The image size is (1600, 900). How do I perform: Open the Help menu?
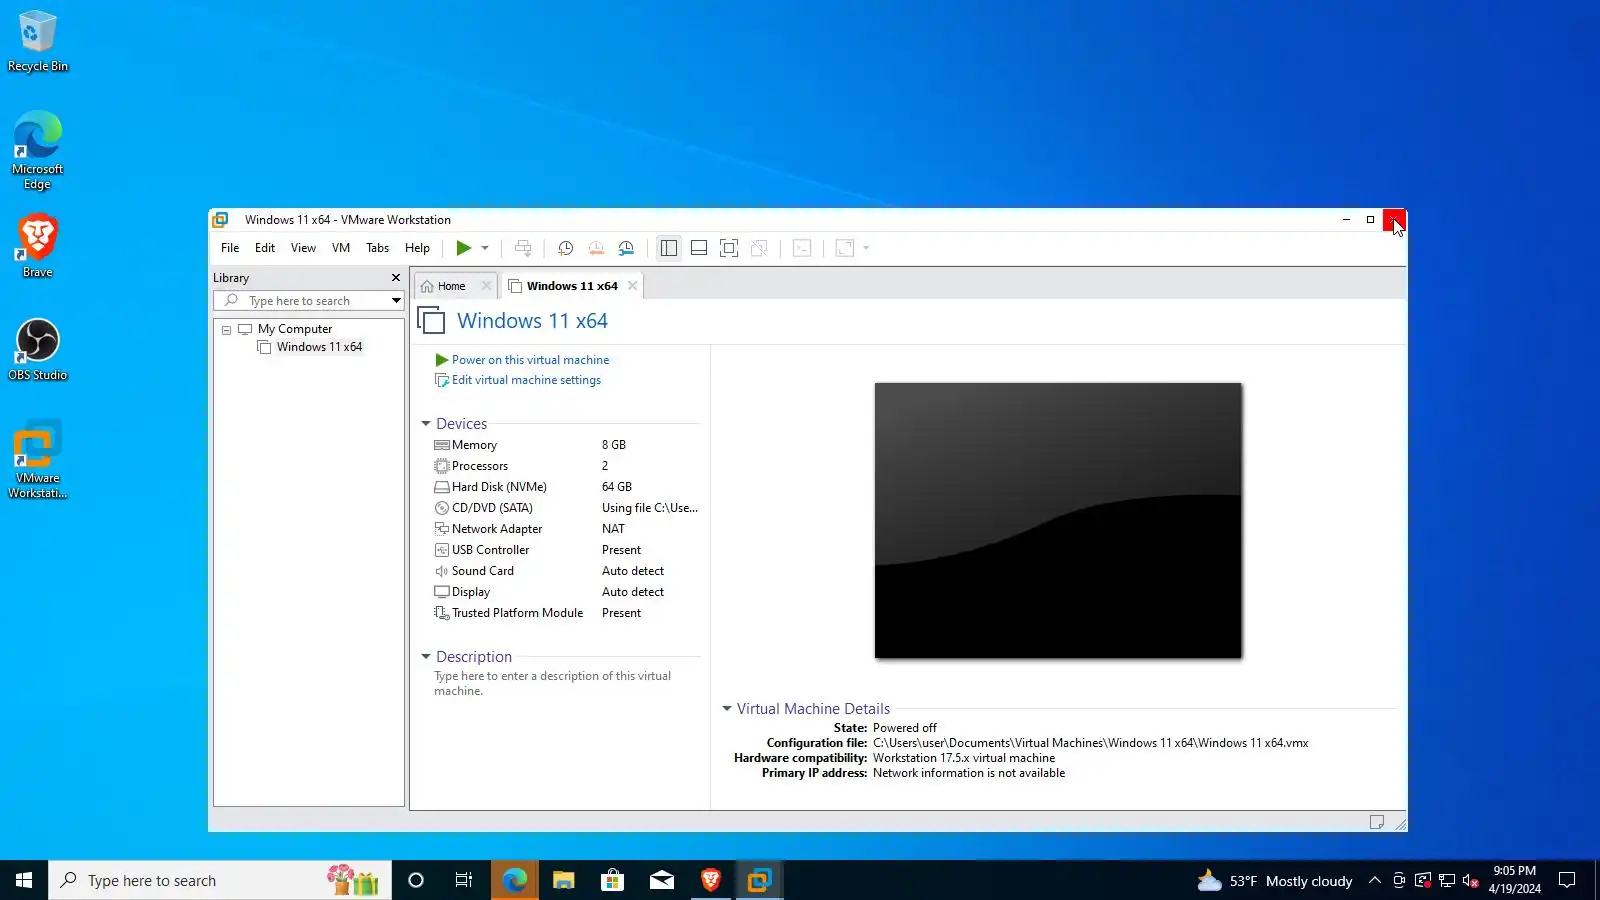coord(417,248)
